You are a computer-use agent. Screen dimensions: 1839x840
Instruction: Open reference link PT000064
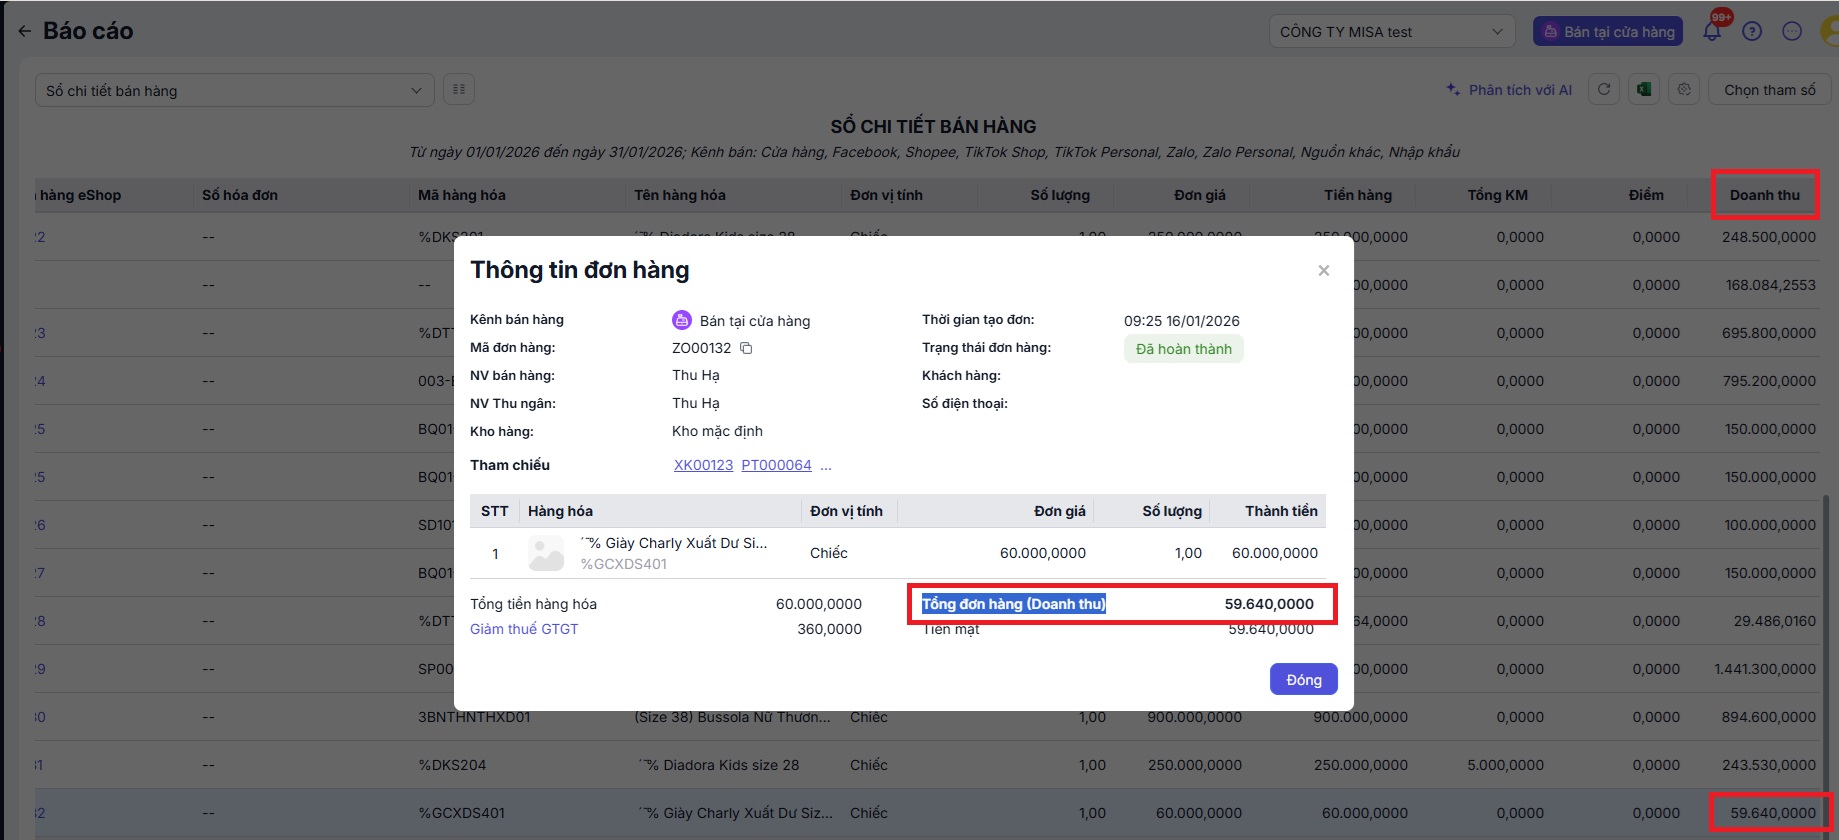tap(776, 465)
